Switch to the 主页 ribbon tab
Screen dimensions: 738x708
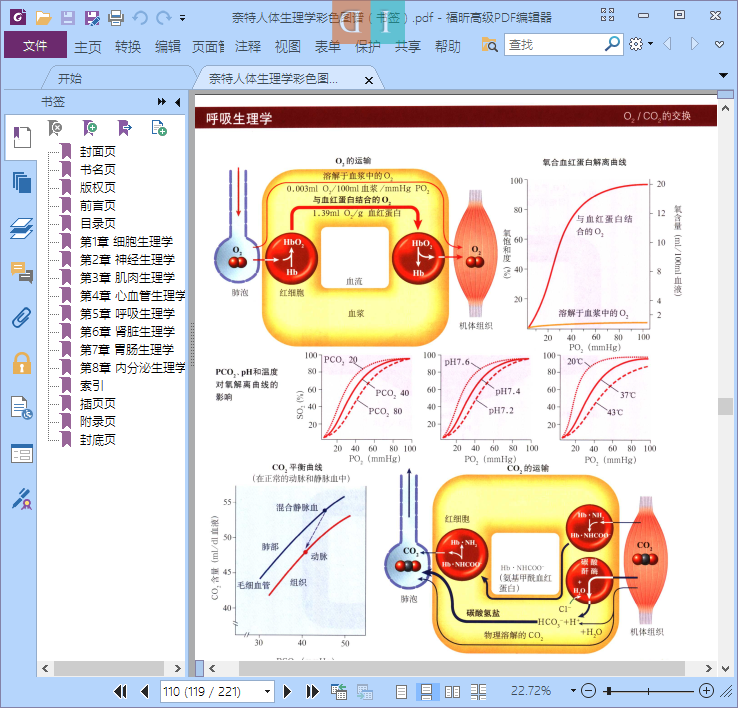click(88, 46)
